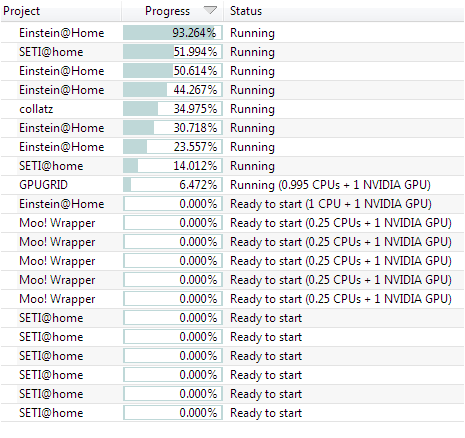Select the Einstein@Home task at 93.264%
Screen dimensions: 465x438
coord(232,33)
